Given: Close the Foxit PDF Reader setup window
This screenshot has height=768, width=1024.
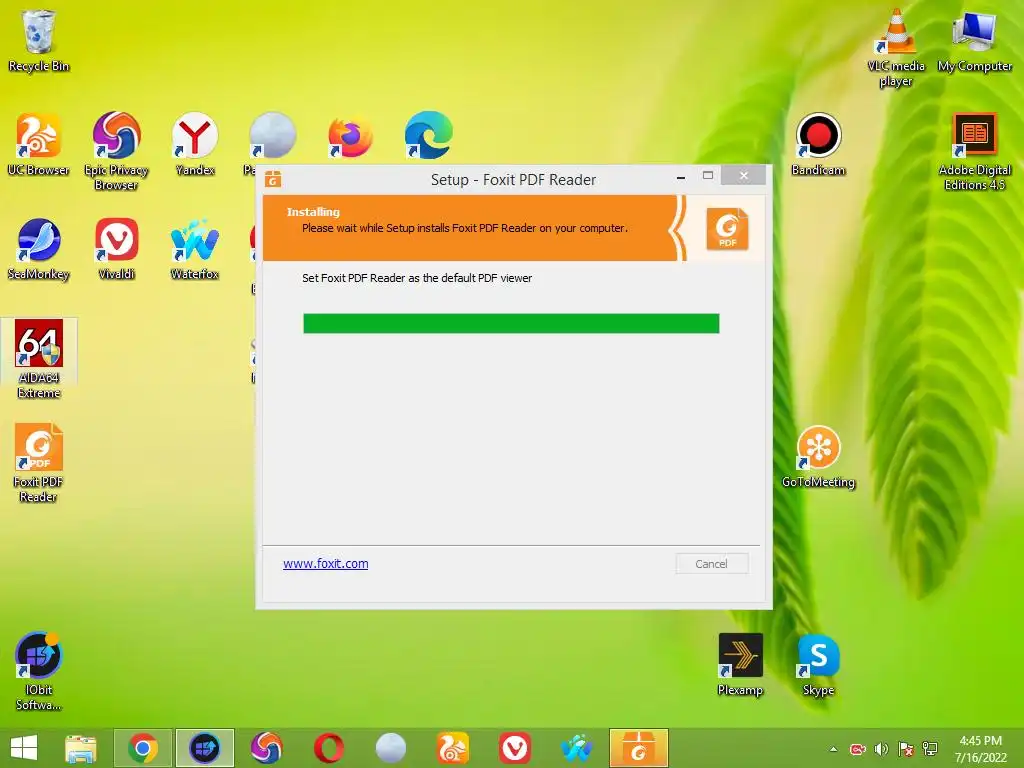Looking at the screenshot, I should 743,176.
